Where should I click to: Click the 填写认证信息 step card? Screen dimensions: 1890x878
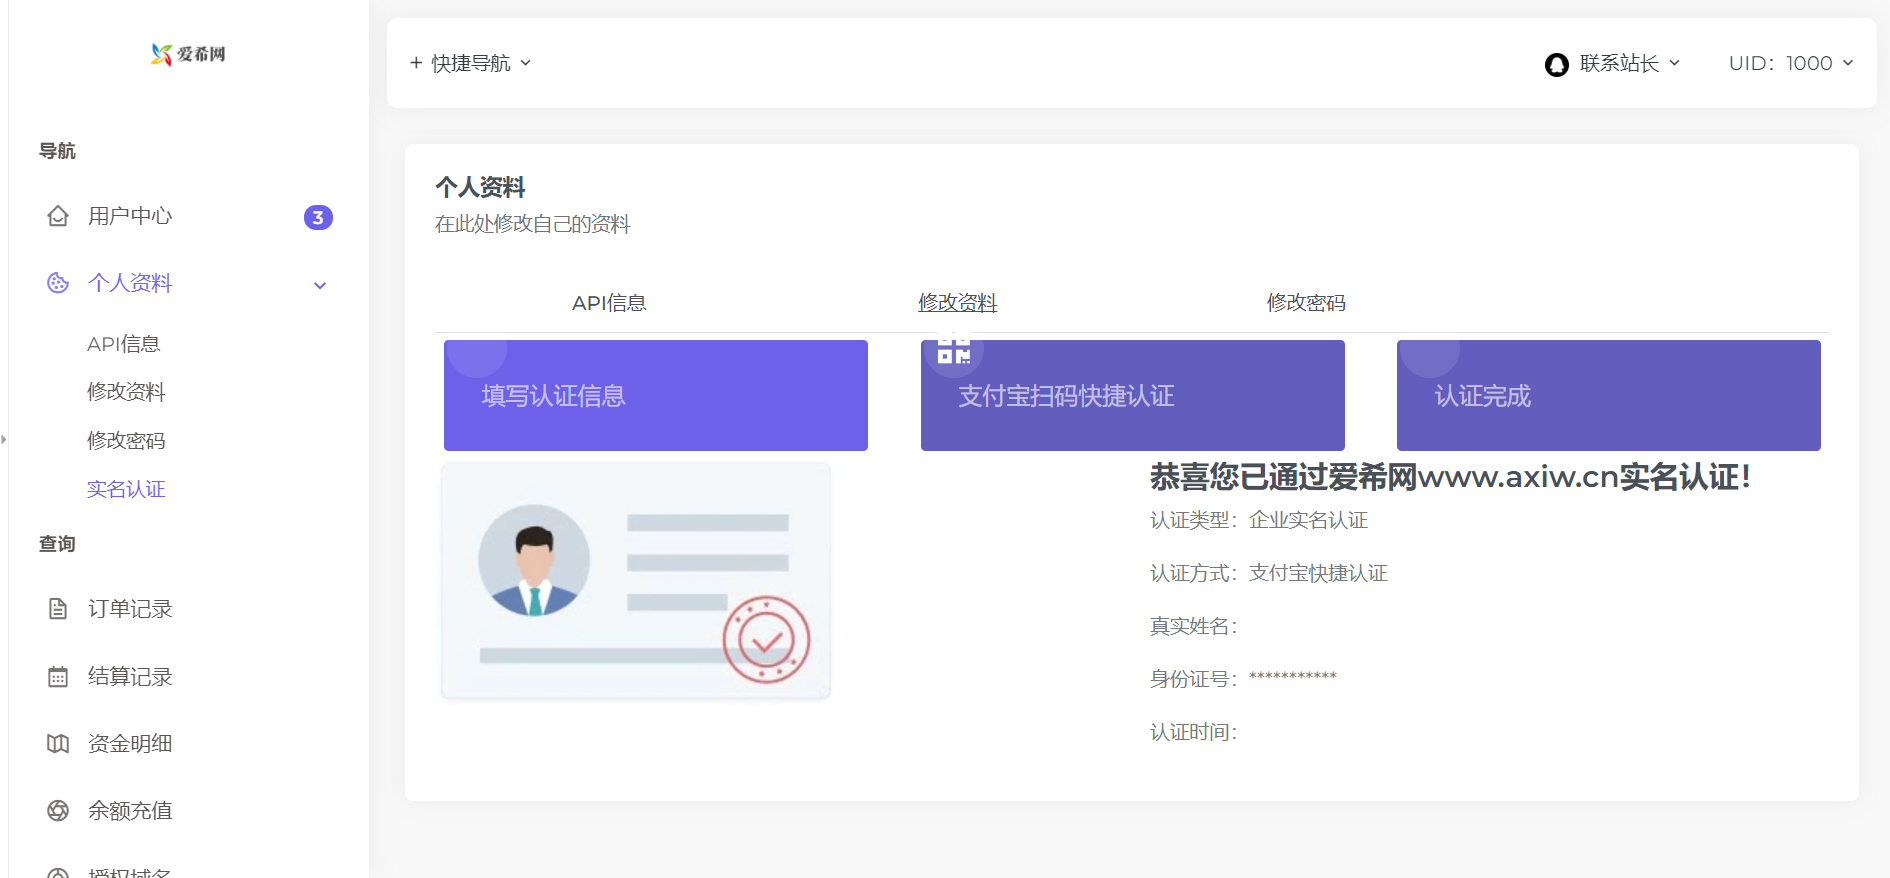pyautogui.click(x=655, y=396)
